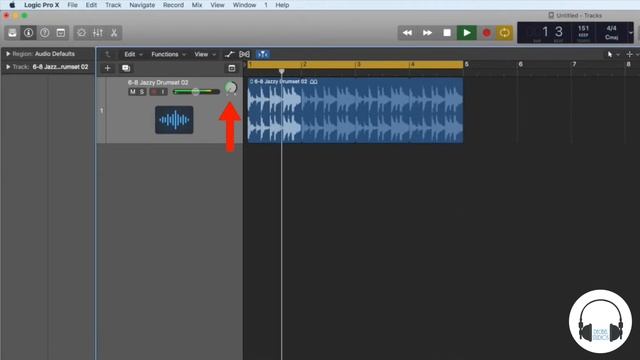The image size is (640, 360).
Task: Open the Navigate menu
Action: click(x=142, y=5)
